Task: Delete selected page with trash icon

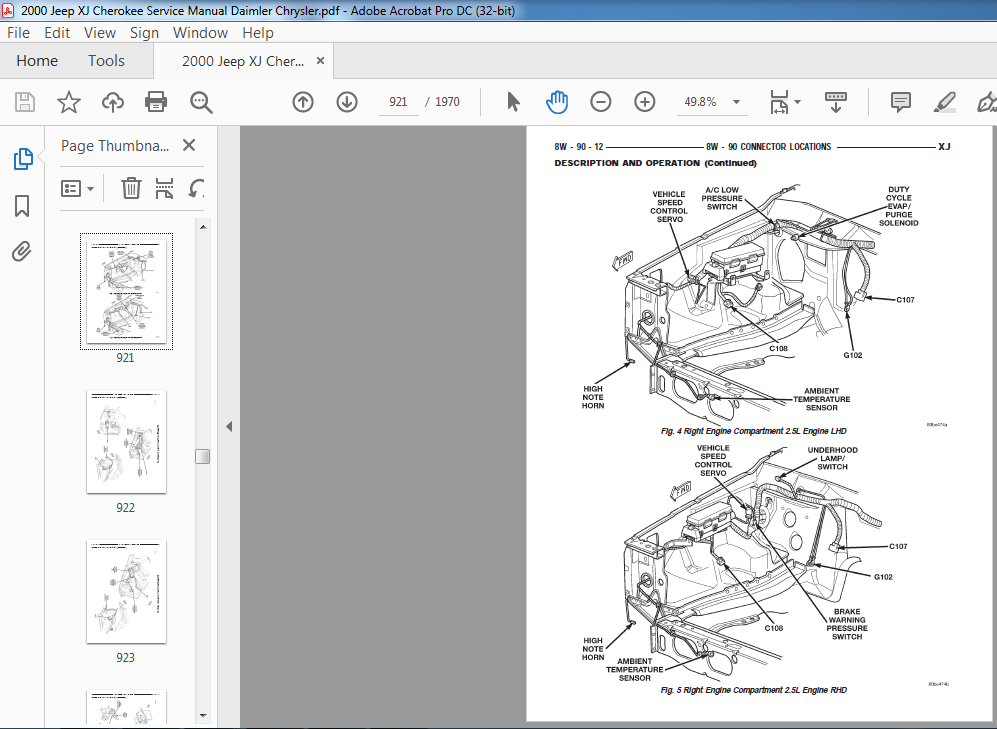Action: pos(131,188)
